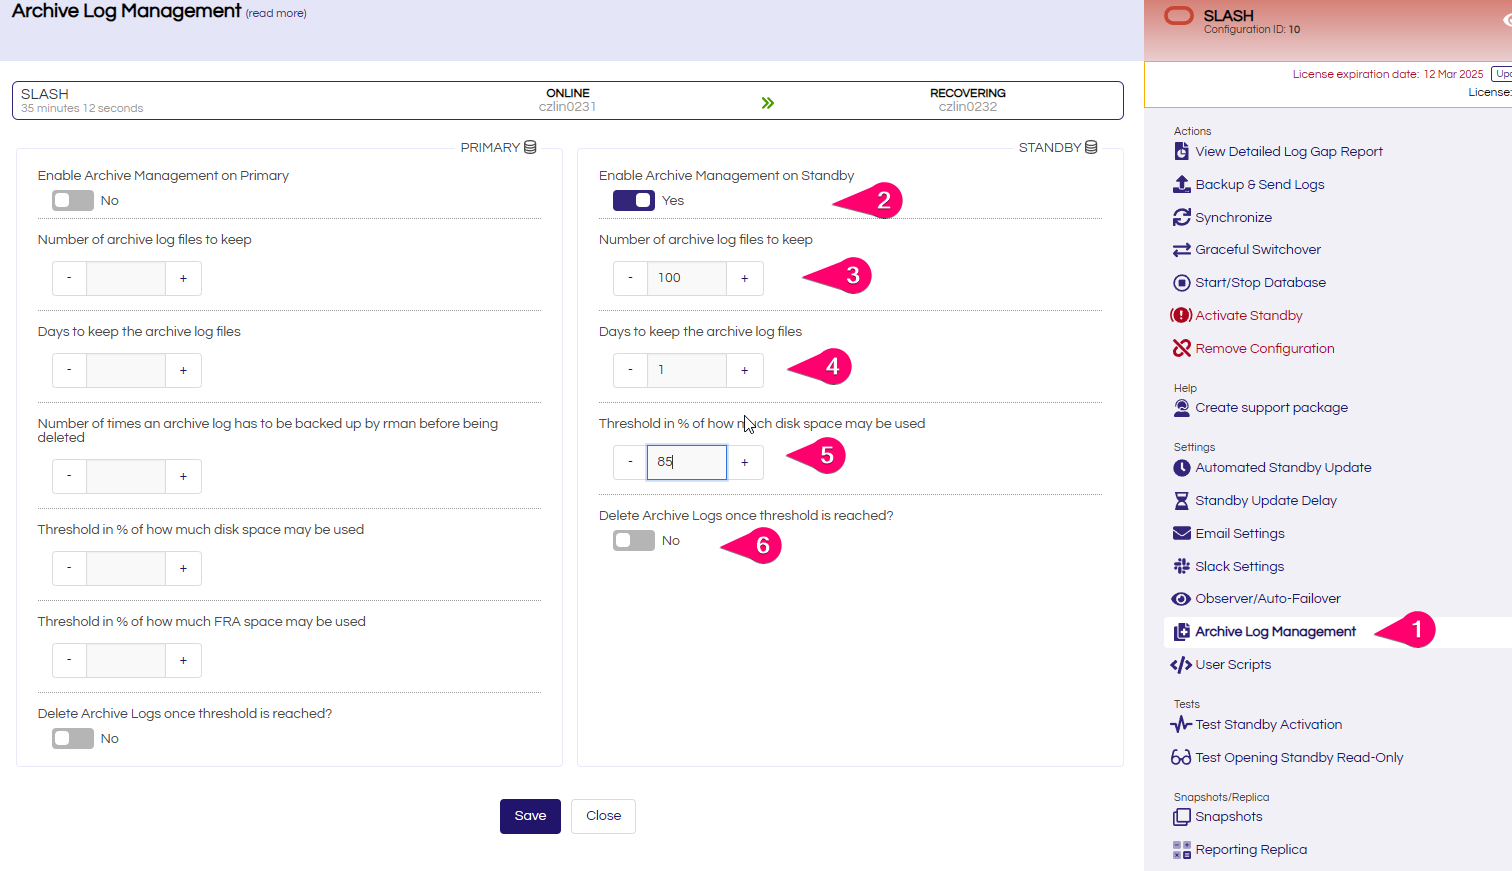Click Standby archive log files field showing 100
The height and width of the screenshot is (871, 1512).
(x=687, y=278)
